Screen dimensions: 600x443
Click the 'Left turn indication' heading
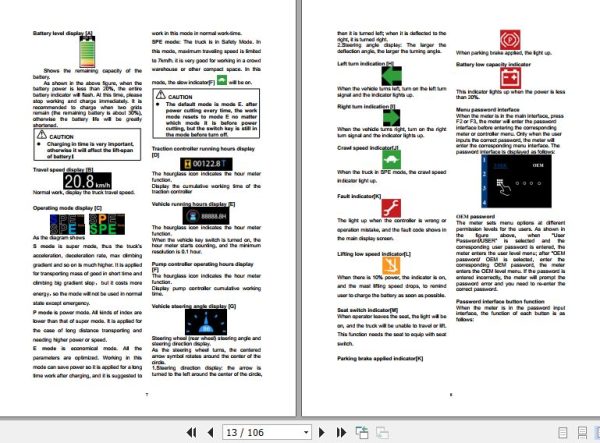[x=365, y=64]
